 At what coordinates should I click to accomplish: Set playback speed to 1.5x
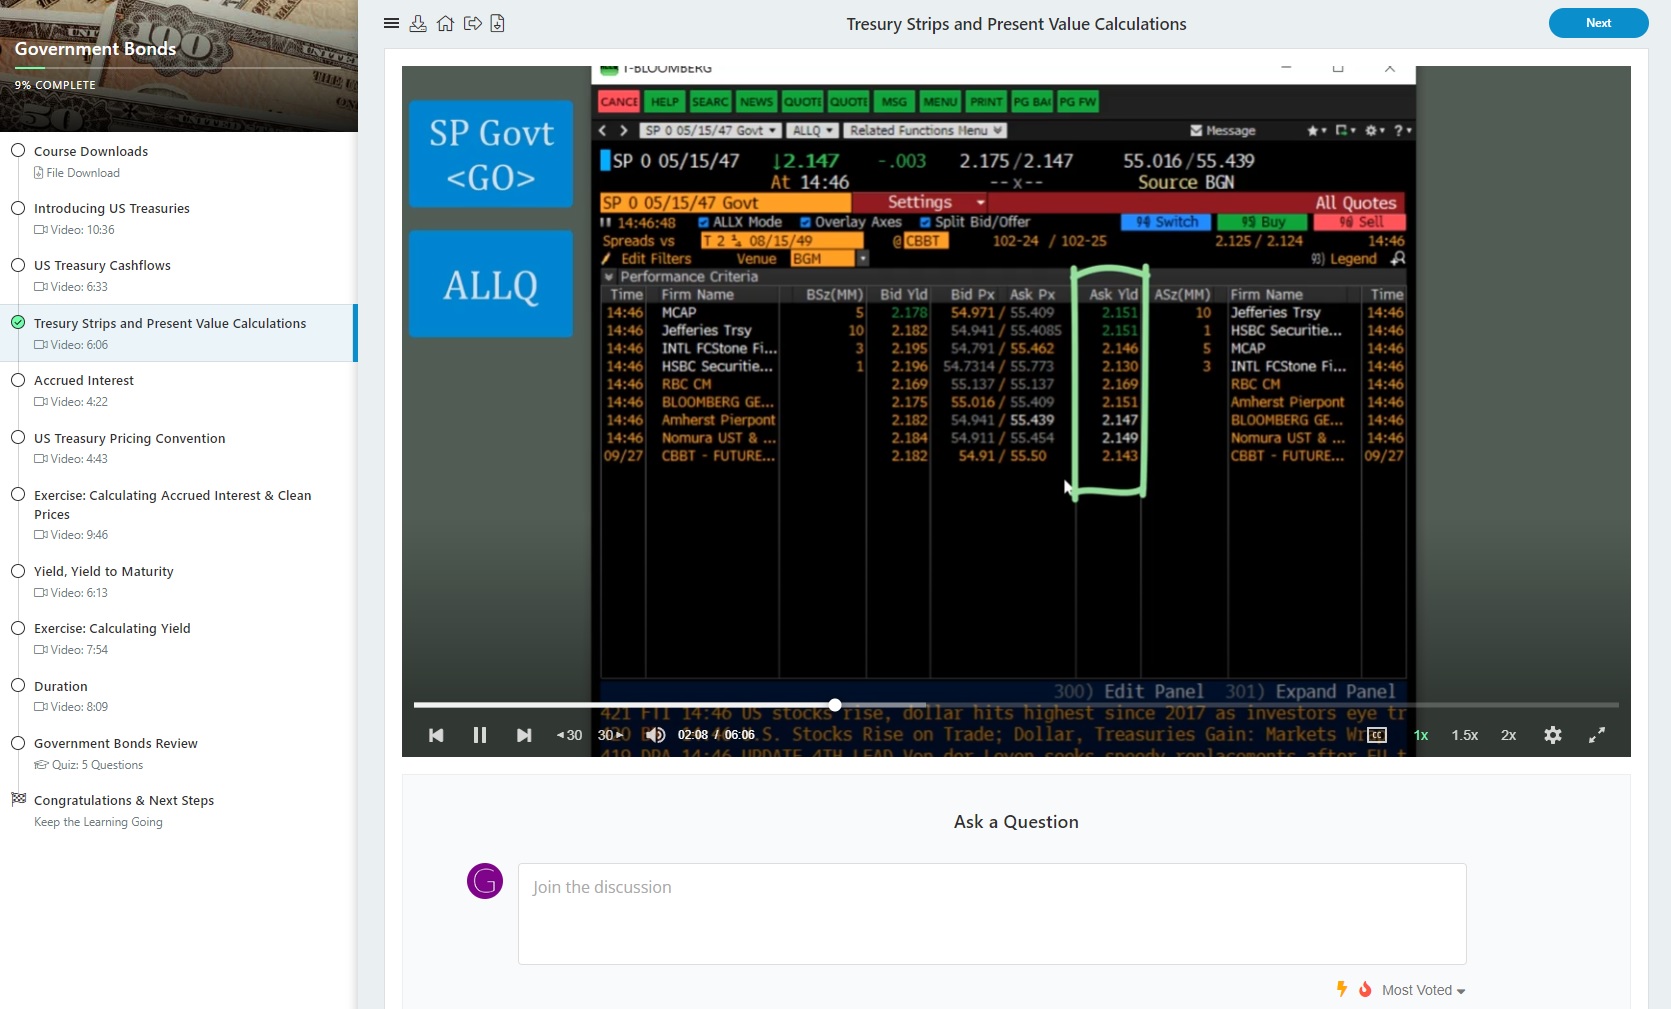tap(1465, 735)
